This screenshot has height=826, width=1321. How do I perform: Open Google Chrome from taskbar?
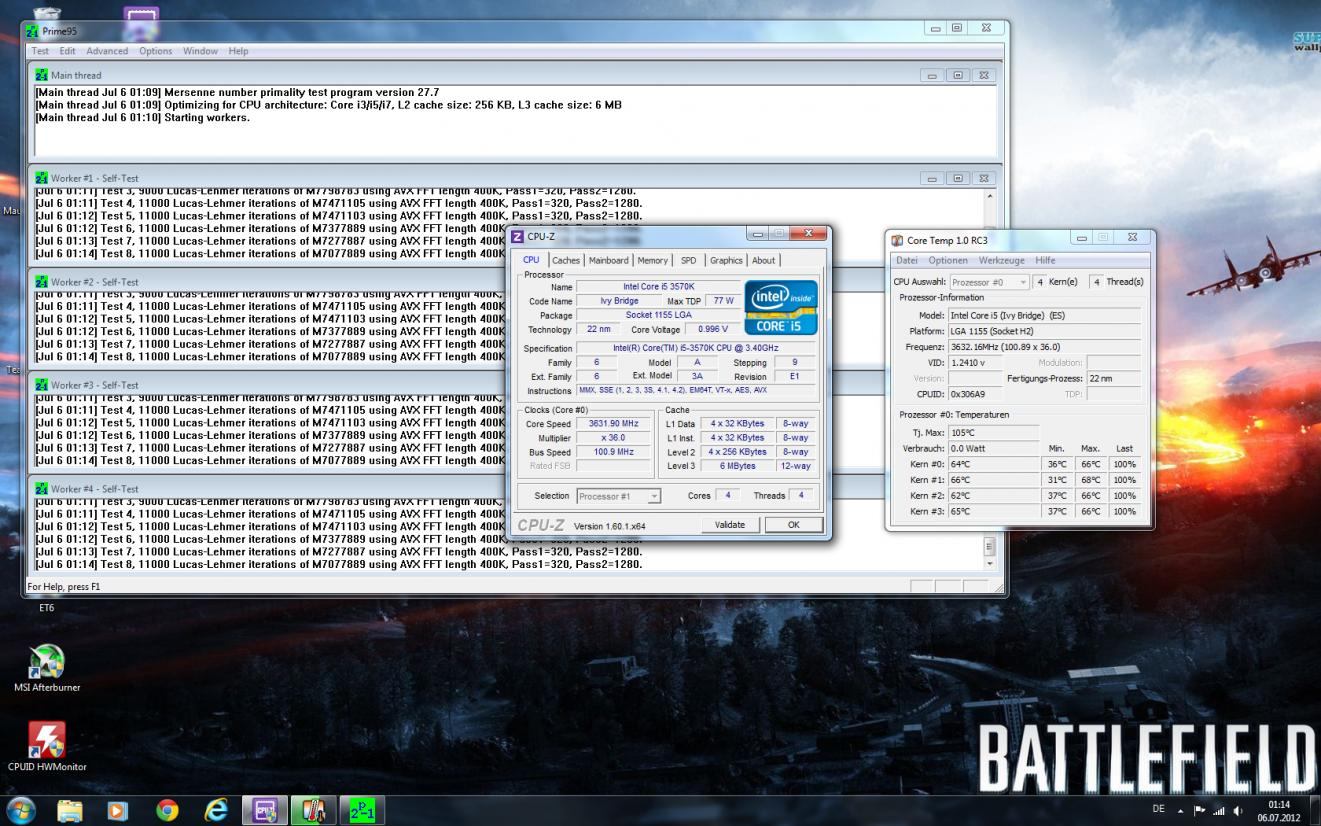pos(167,810)
